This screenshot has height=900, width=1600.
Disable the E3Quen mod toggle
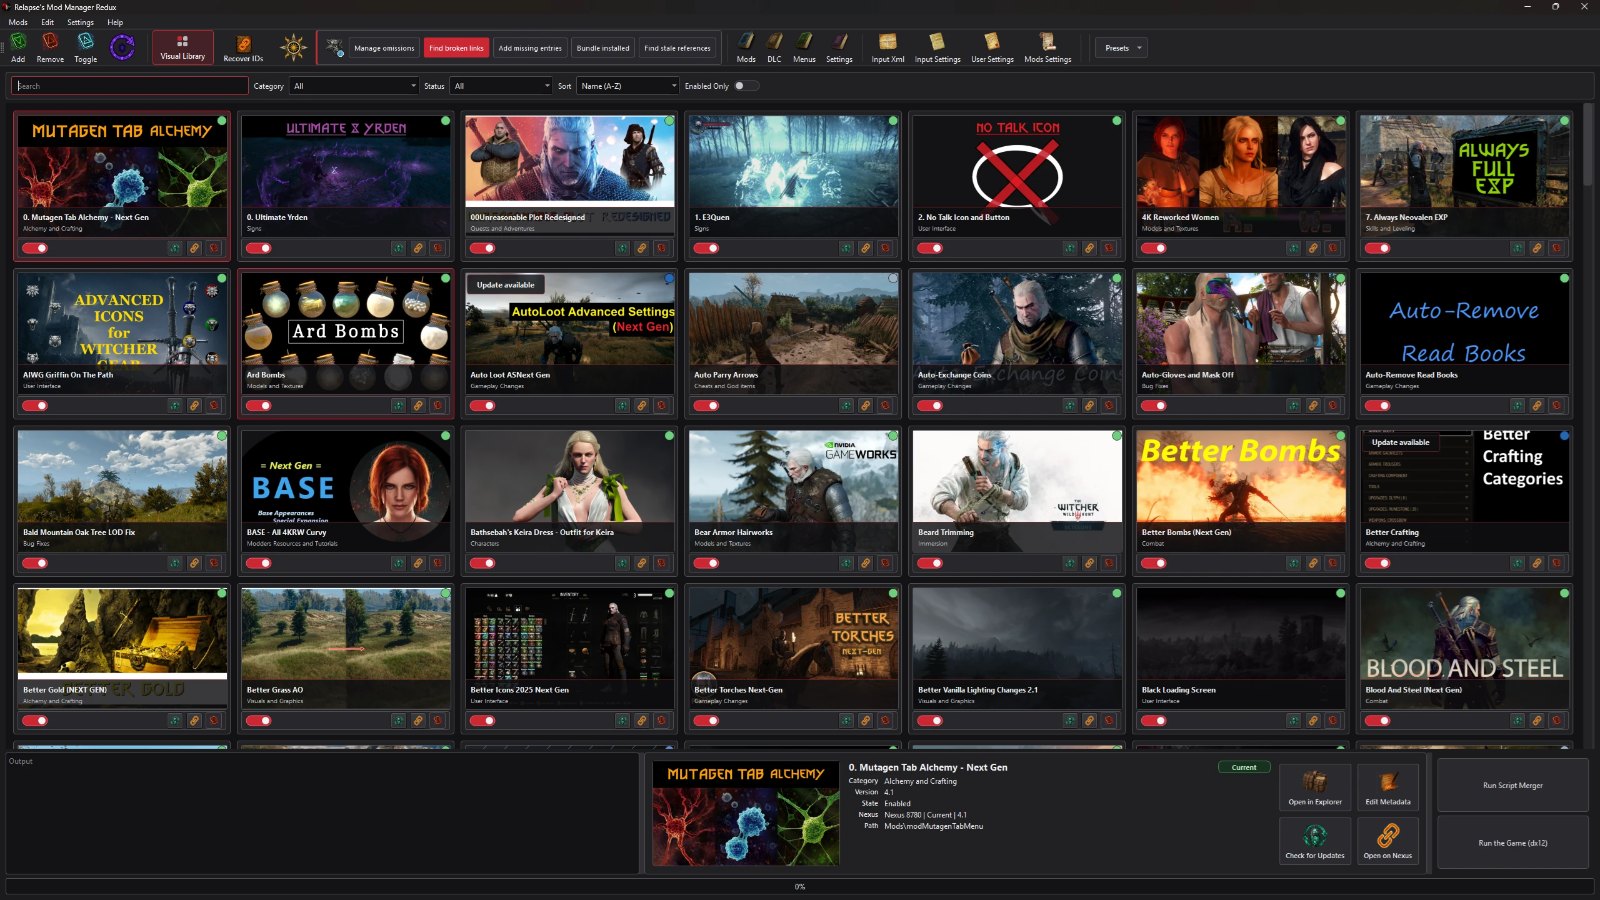[x=706, y=248]
